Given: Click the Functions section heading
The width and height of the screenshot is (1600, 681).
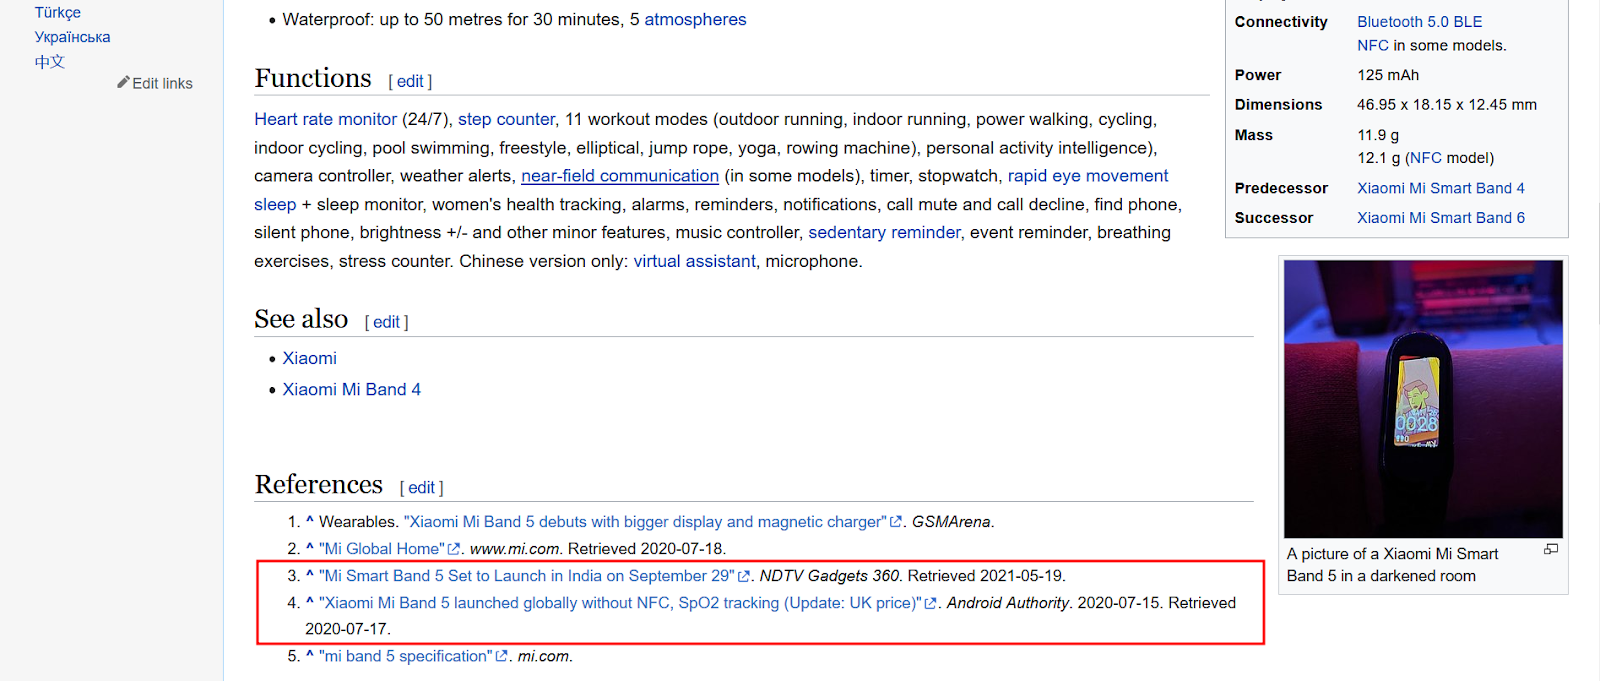Looking at the screenshot, I should [x=313, y=78].
